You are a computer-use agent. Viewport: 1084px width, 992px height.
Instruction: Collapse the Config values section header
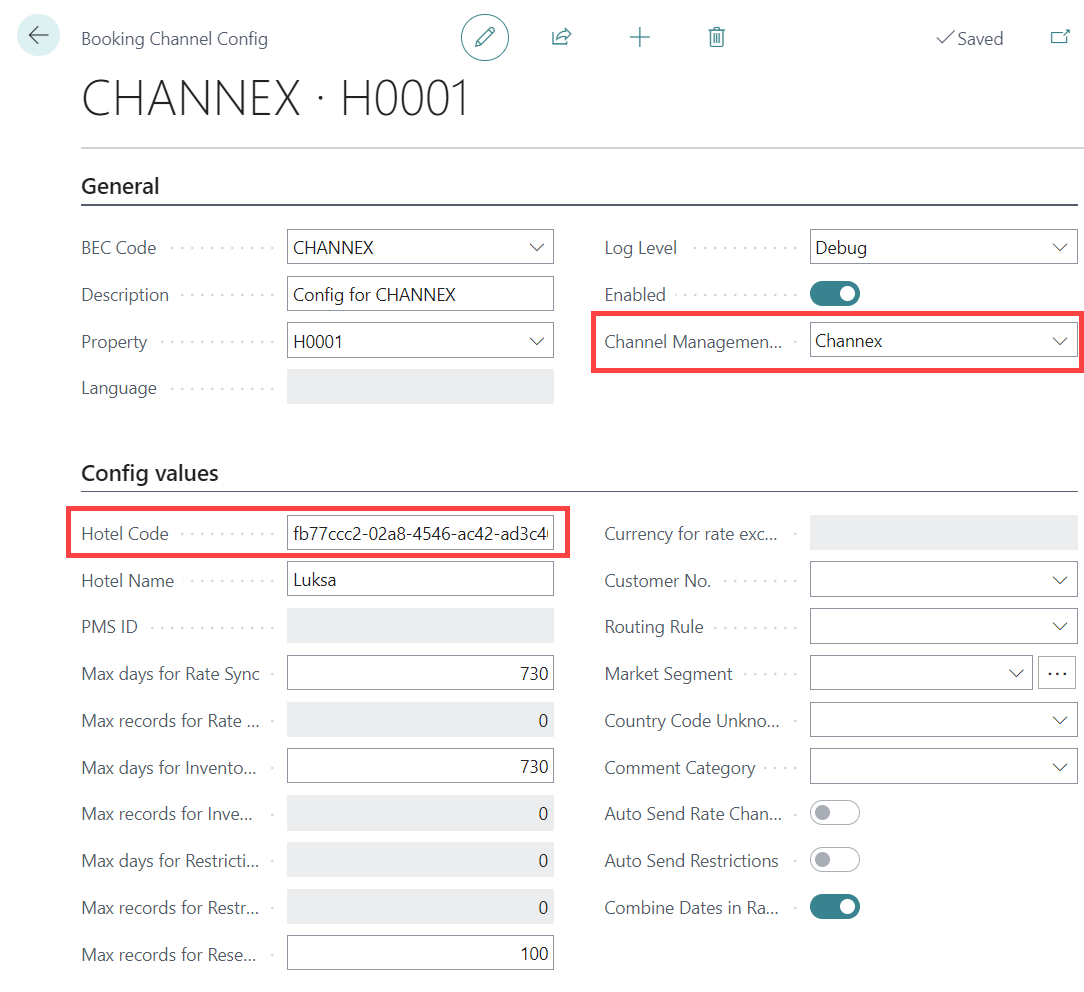[150, 473]
